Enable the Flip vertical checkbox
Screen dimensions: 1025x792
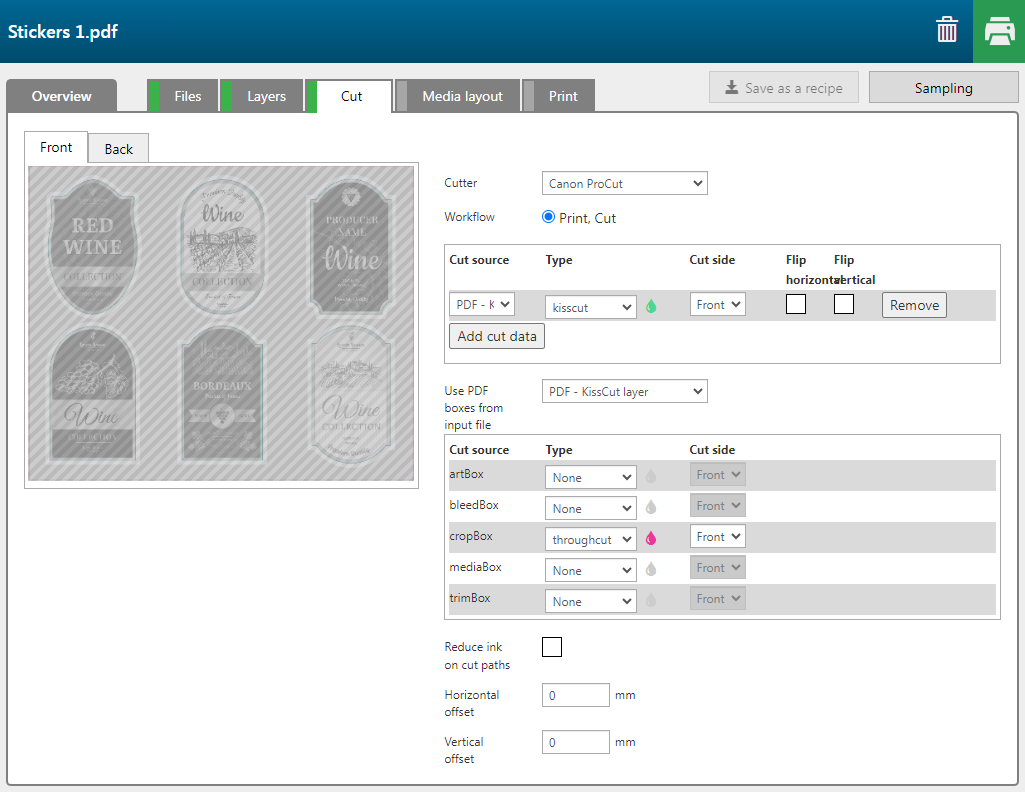tap(844, 304)
